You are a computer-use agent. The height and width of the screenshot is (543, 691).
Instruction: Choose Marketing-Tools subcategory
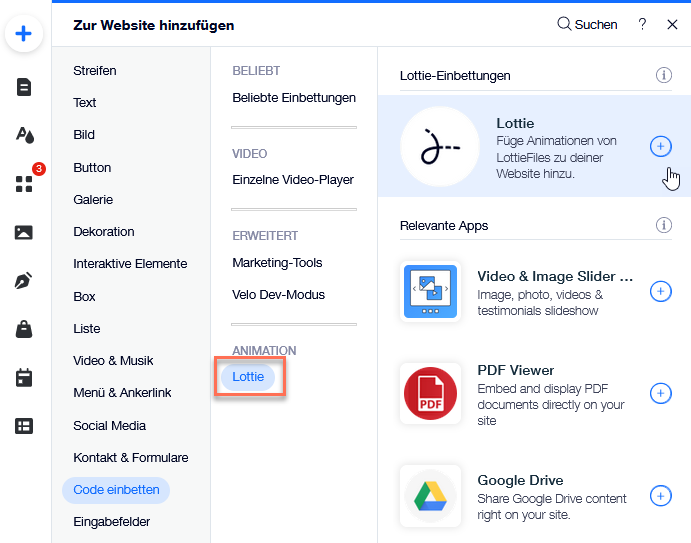[277, 263]
